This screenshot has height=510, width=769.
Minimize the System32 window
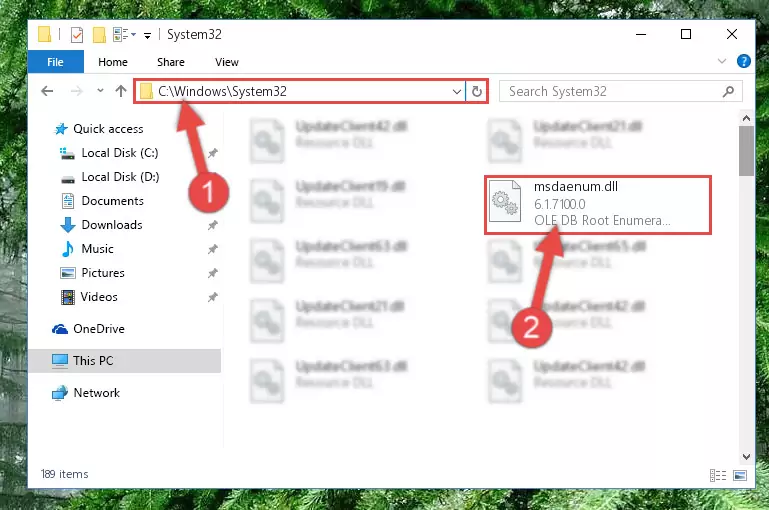(x=641, y=34)
